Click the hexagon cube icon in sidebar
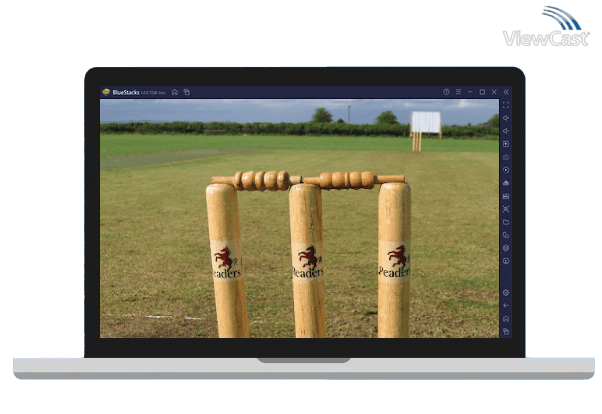Screen dimensions: 602x414 pos(506,248)
